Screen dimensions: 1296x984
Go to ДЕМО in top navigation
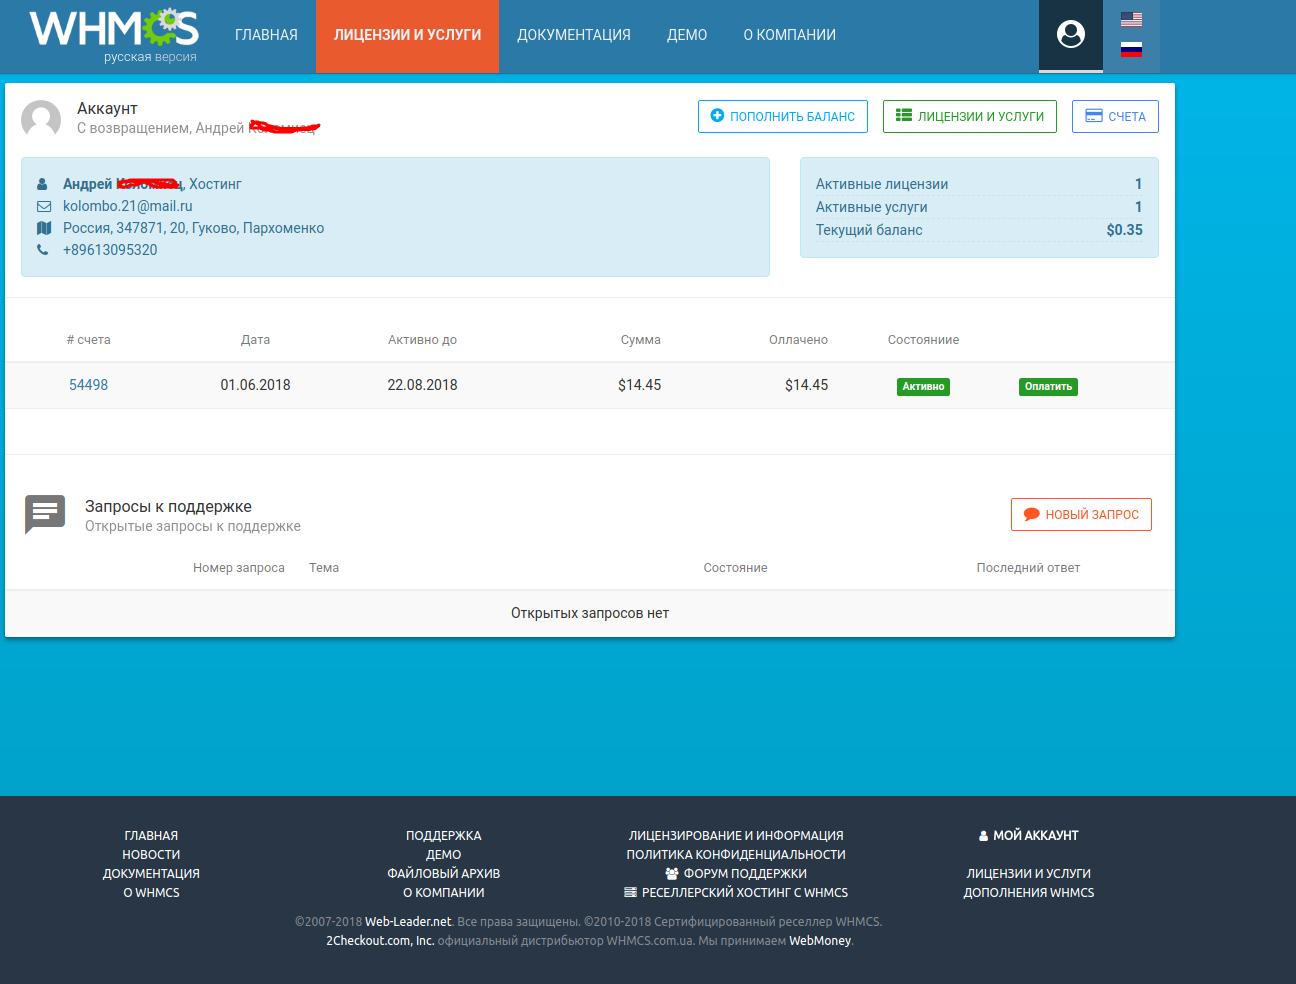pos(687,35)
